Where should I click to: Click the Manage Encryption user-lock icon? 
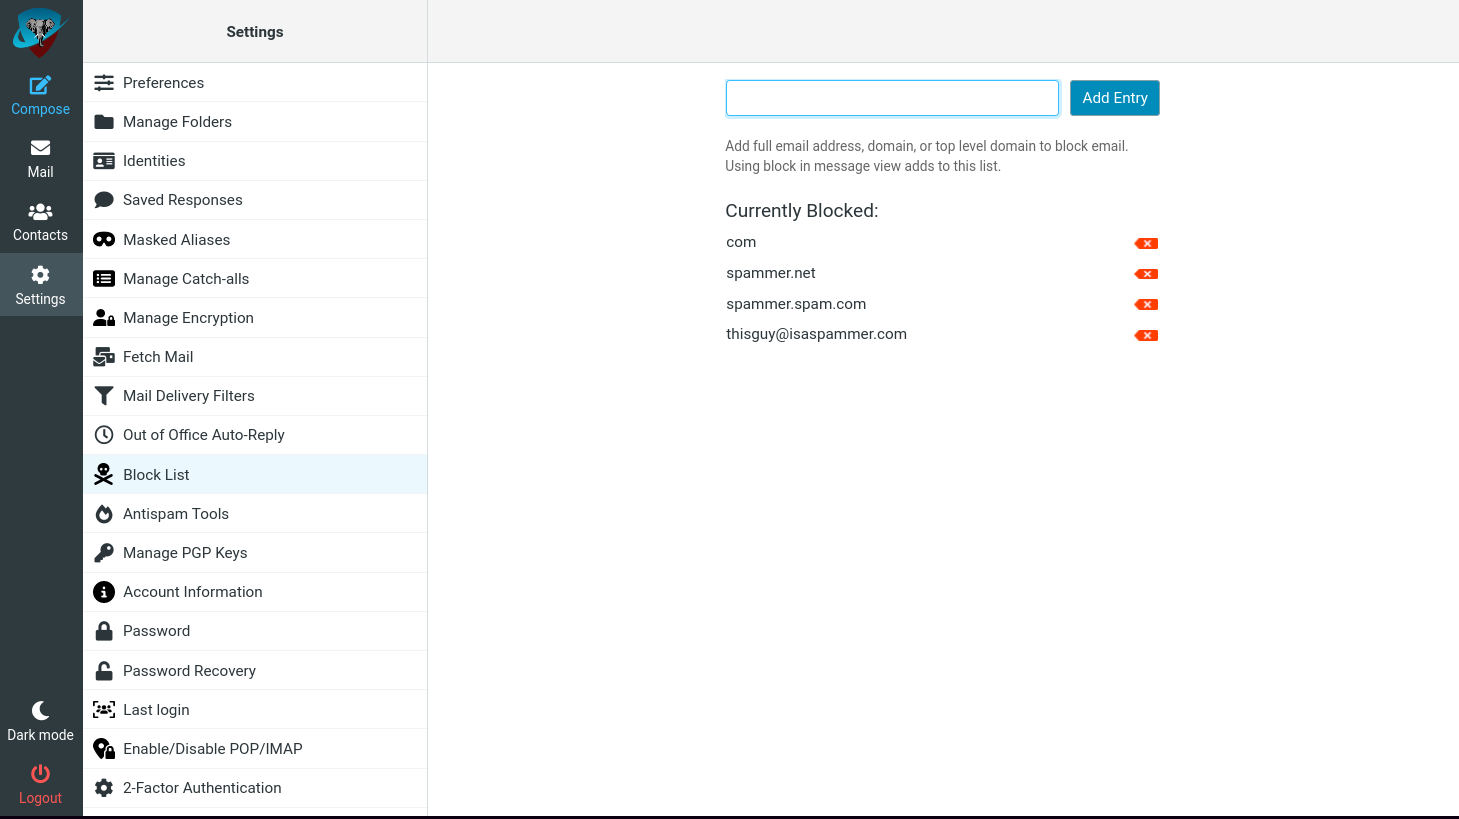coord(104,318)
